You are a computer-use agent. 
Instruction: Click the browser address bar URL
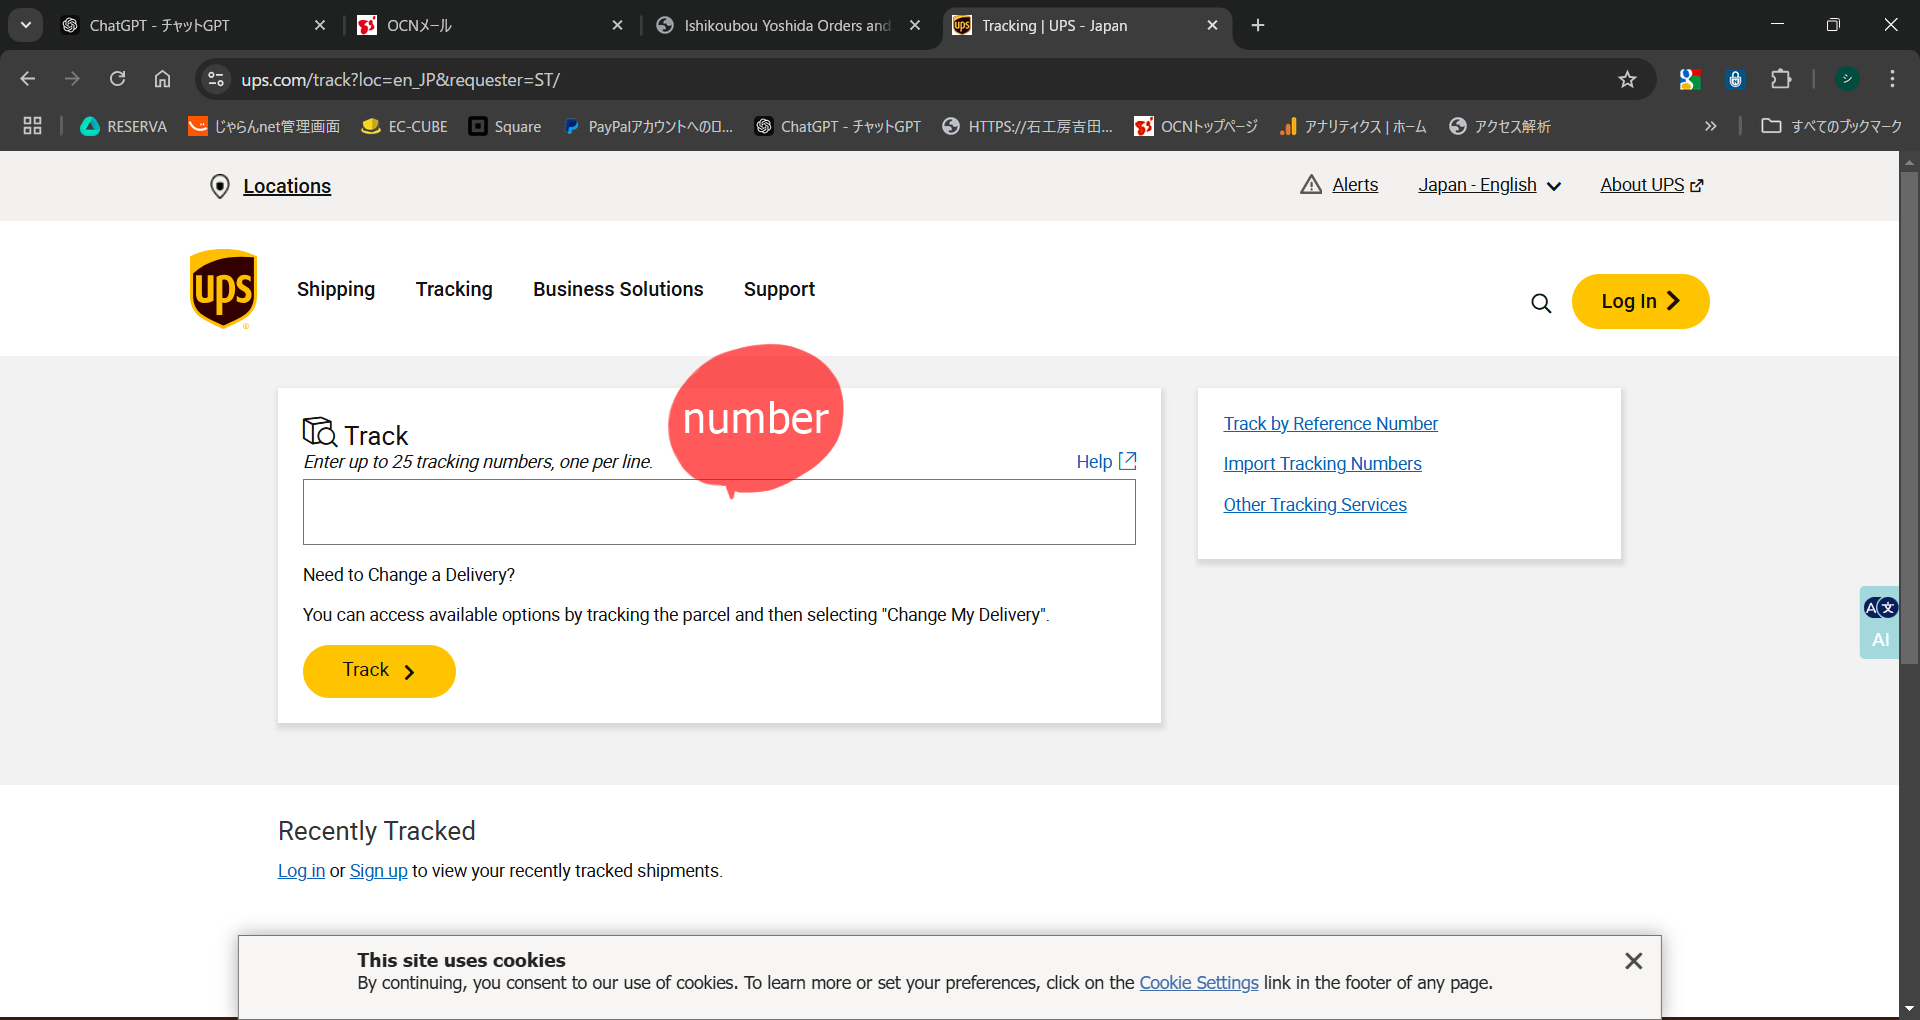[400, 79]
